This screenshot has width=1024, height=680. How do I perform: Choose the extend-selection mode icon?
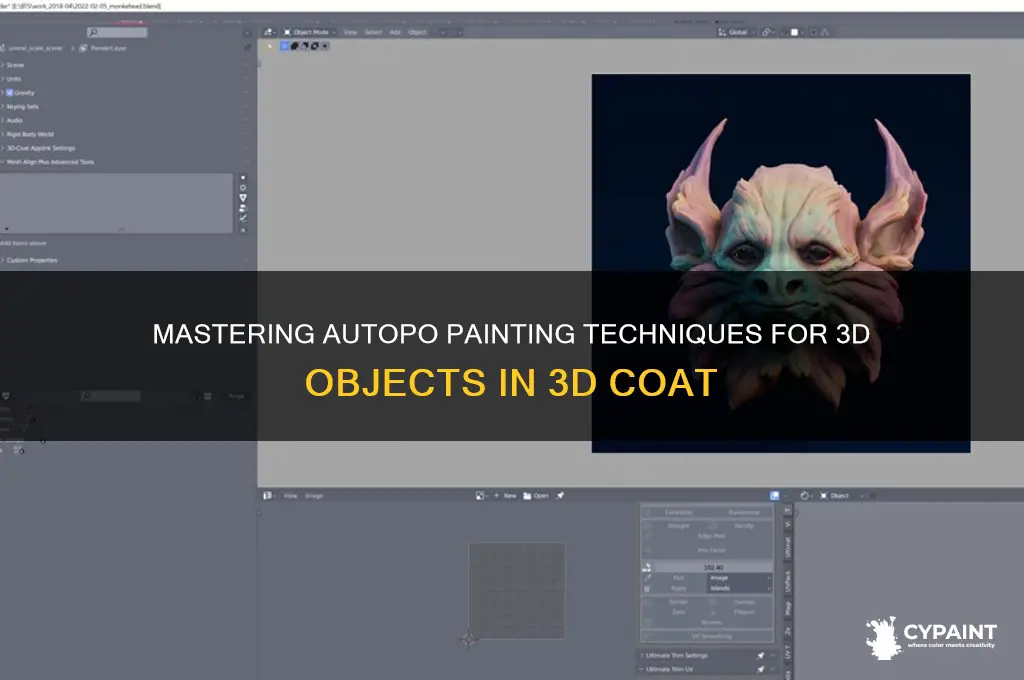click(x=295, y=46)
